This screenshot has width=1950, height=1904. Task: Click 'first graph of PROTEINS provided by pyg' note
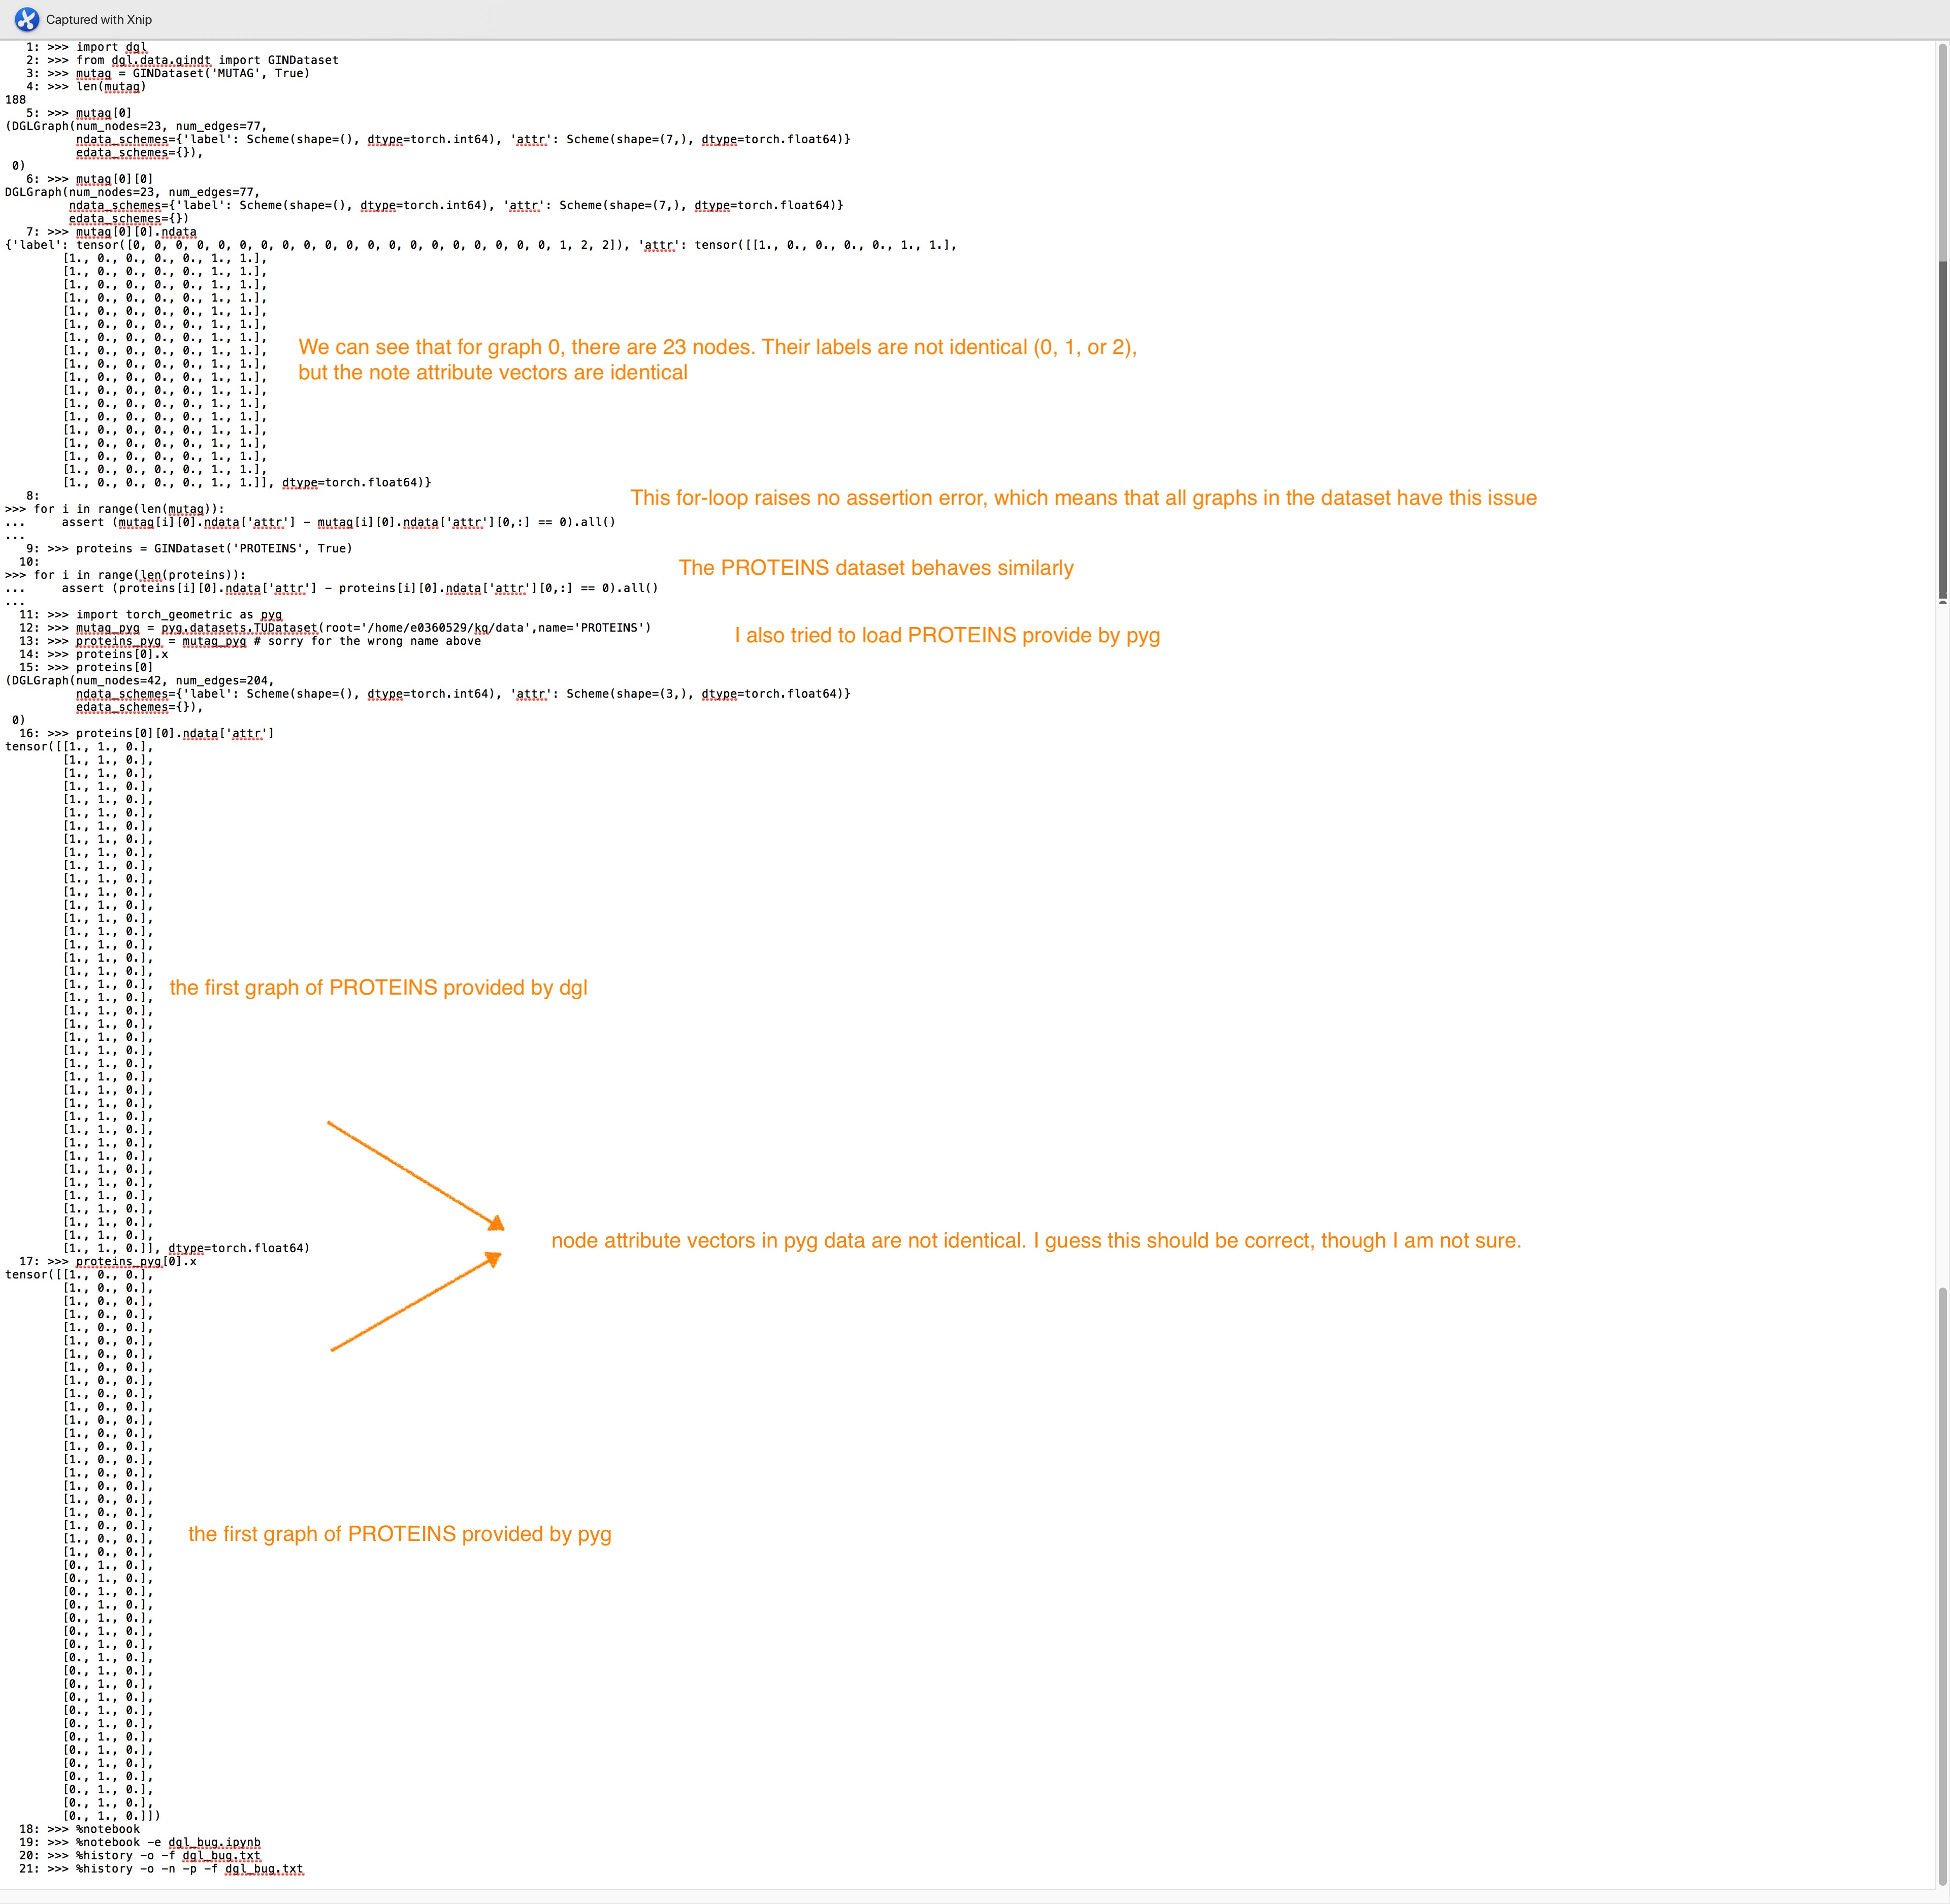[x=399, y=1534]
